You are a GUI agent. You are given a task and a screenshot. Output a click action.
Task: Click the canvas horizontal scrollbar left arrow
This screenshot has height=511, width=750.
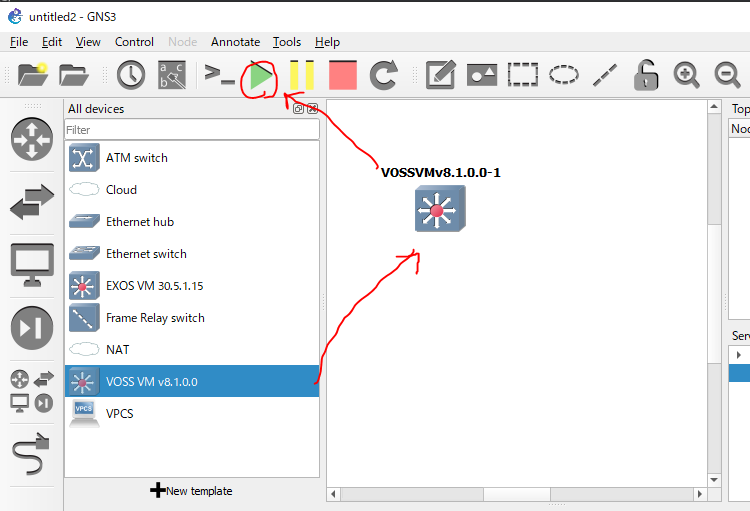(333, 494)
